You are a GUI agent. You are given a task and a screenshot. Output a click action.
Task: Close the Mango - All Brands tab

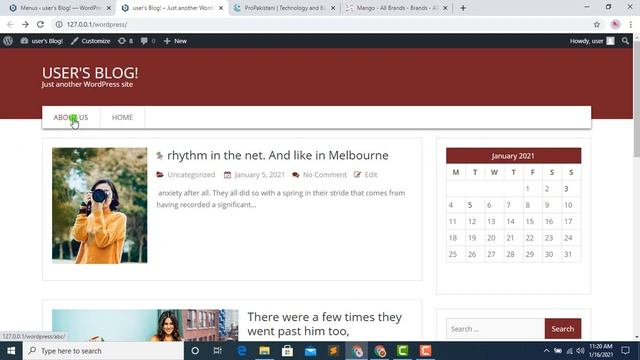[445, 8]
